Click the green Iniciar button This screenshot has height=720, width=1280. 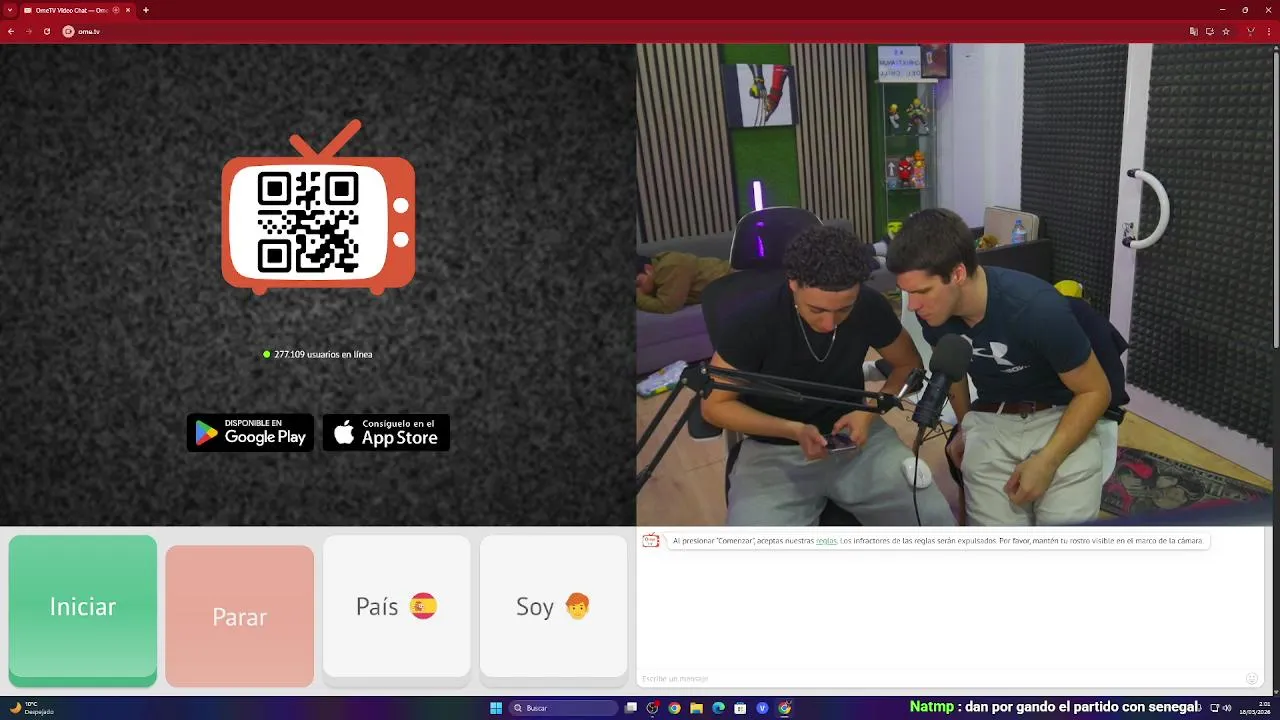click(x=83, y=610)
